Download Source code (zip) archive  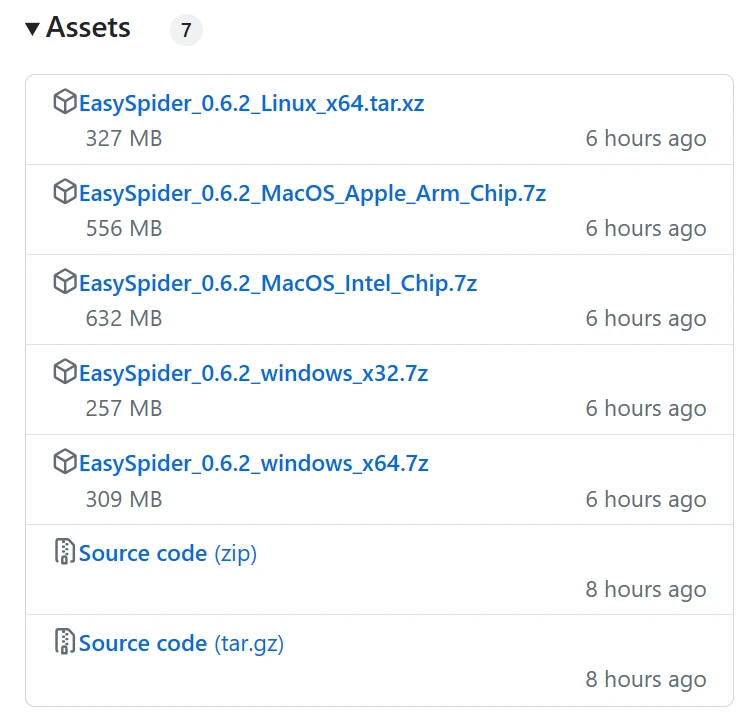(x=168, y=553)
